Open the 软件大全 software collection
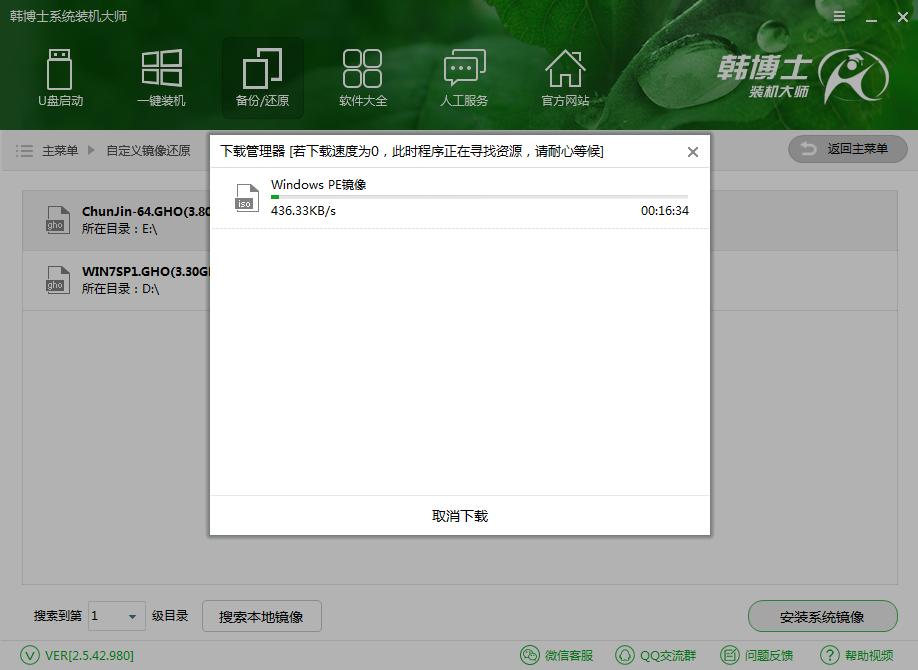The image size is (918, 670). [363, 78]
